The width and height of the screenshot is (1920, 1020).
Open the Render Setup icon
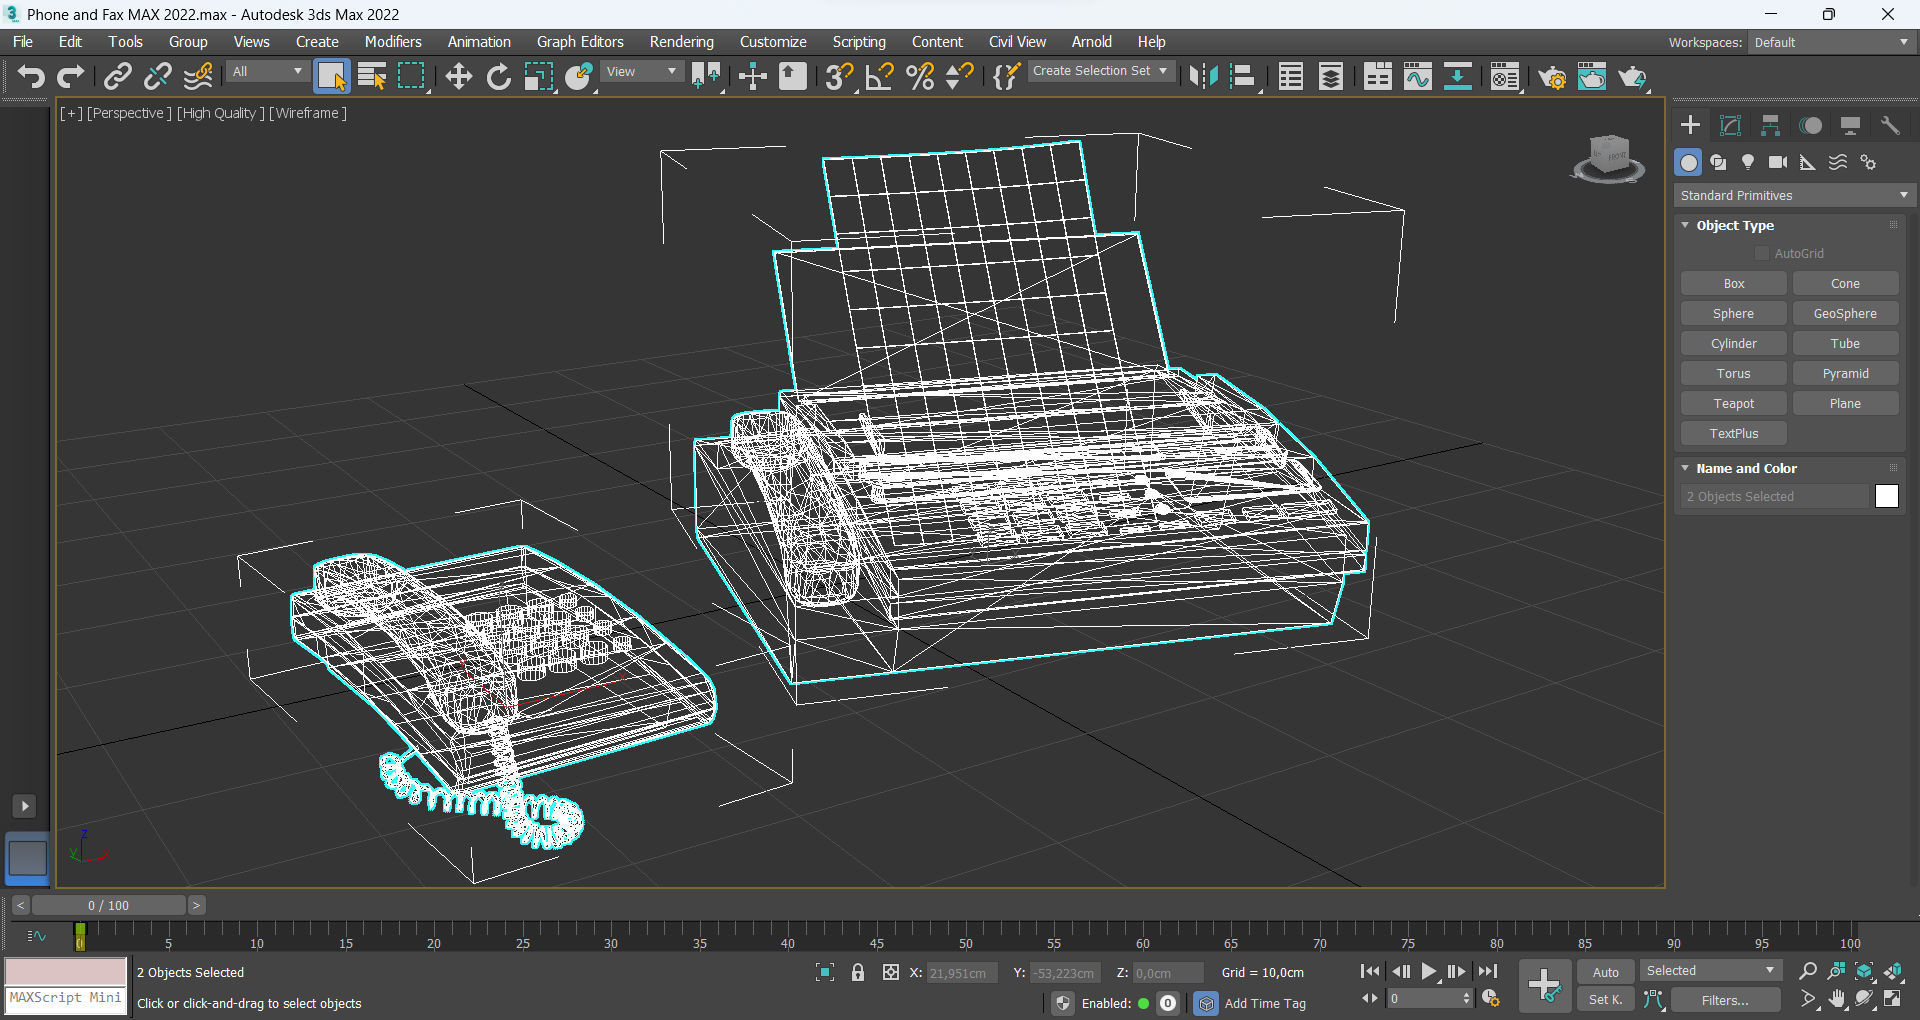[x=1552, y=77]
